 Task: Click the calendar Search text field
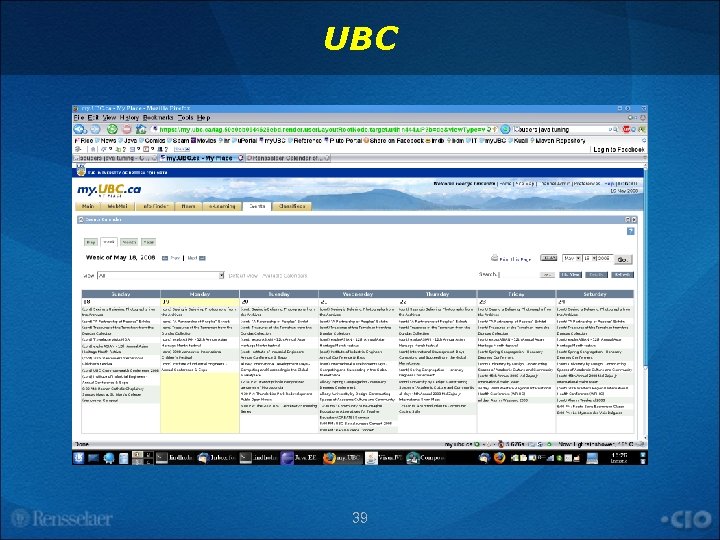[519, 275]
